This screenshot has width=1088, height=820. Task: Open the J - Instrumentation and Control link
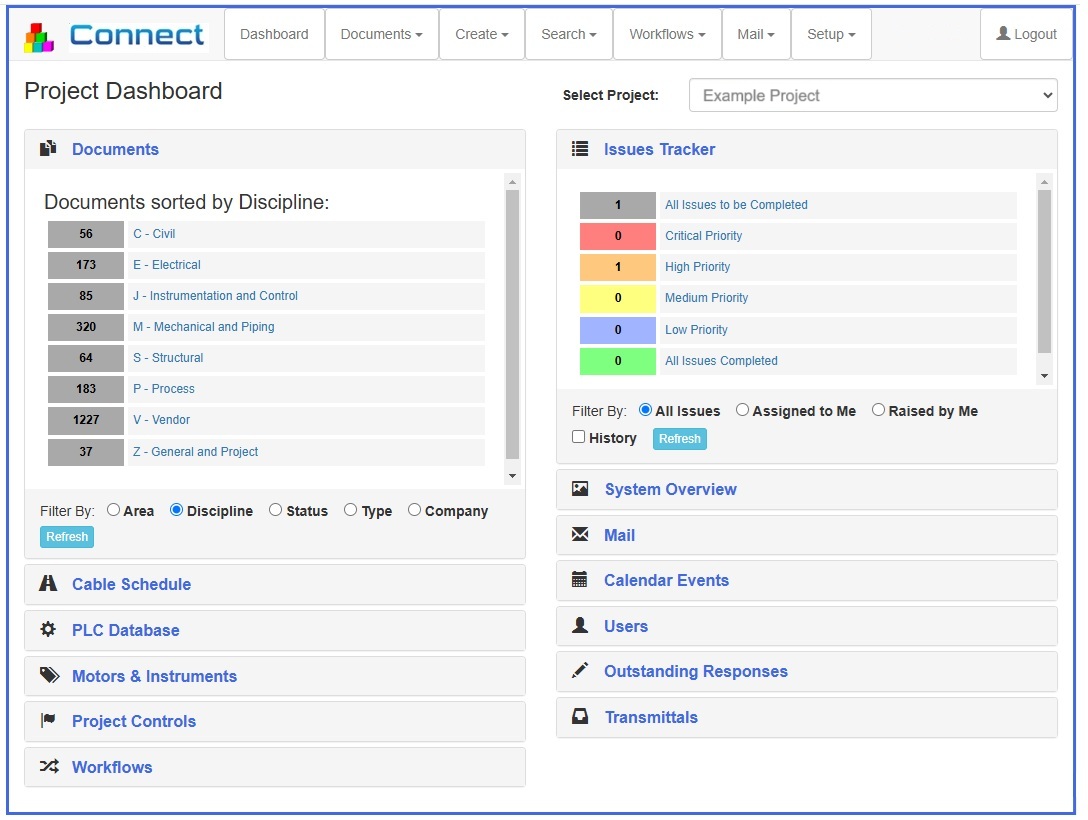click(216, 296)
